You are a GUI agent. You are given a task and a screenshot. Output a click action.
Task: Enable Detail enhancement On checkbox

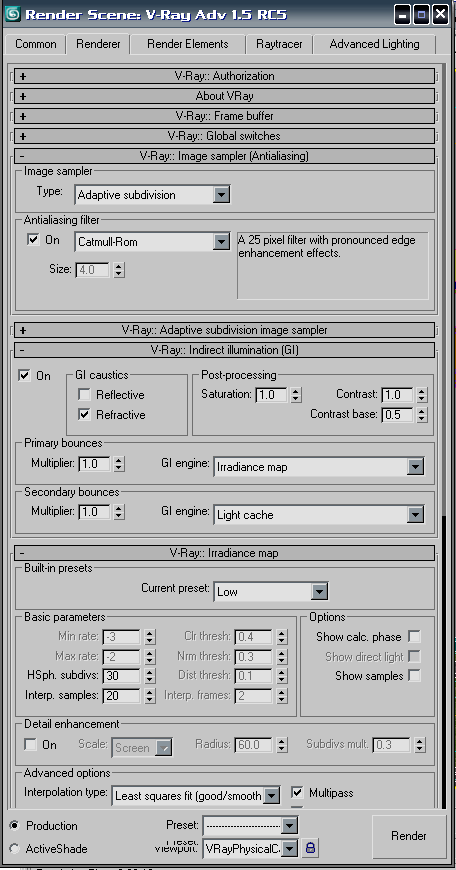(31, 745)
